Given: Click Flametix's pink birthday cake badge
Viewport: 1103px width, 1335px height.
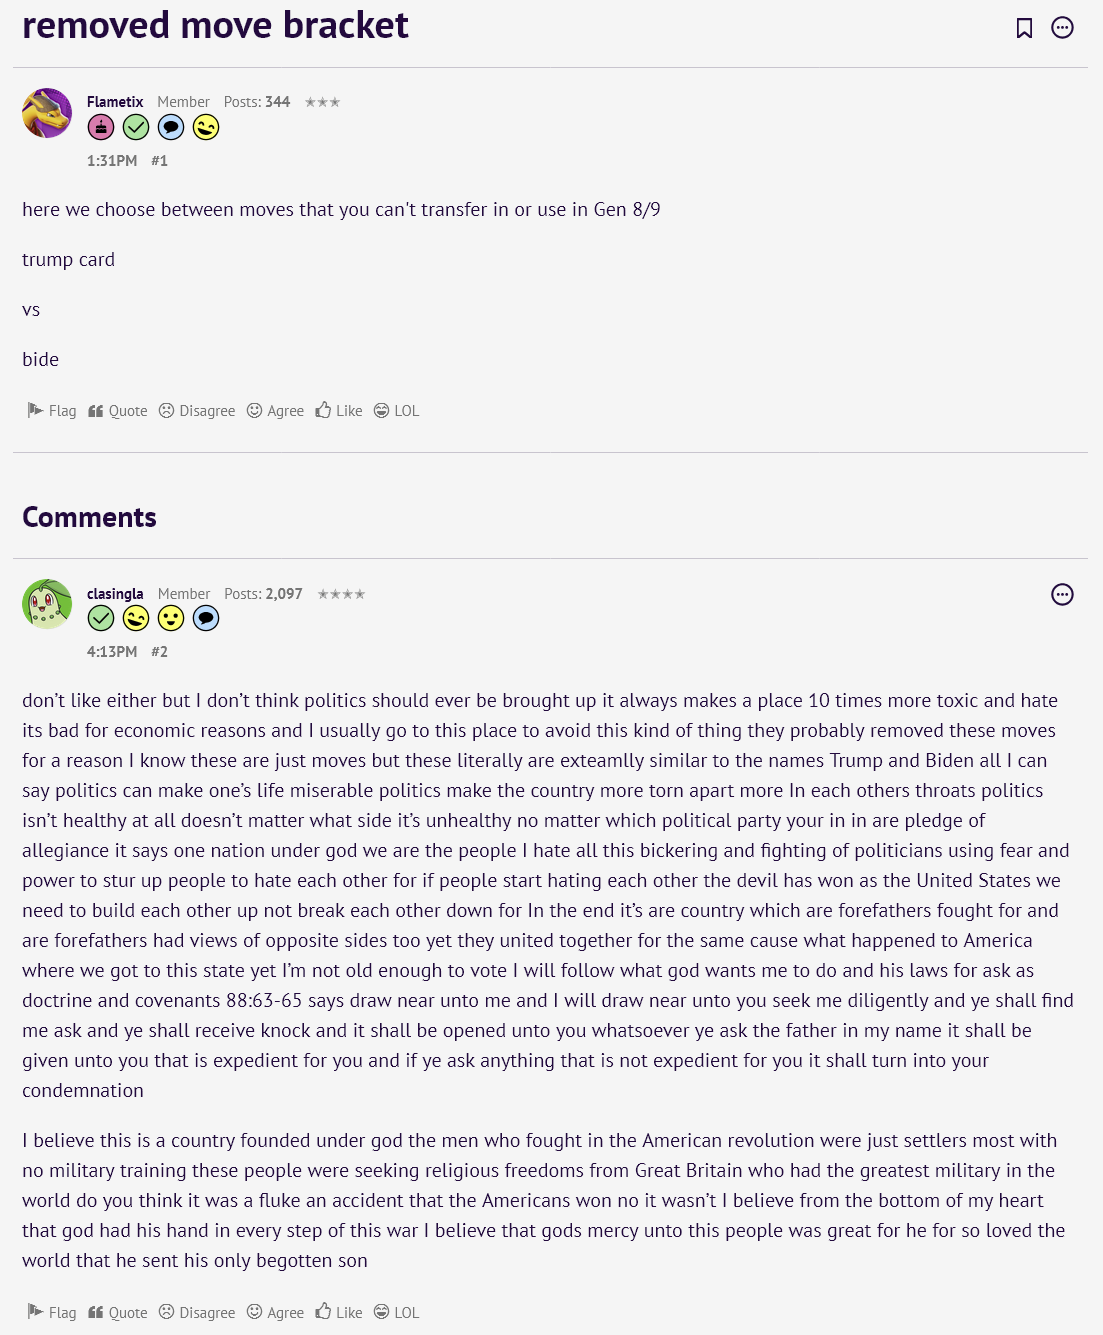Looking at the screenshot, I should (101, 127).
